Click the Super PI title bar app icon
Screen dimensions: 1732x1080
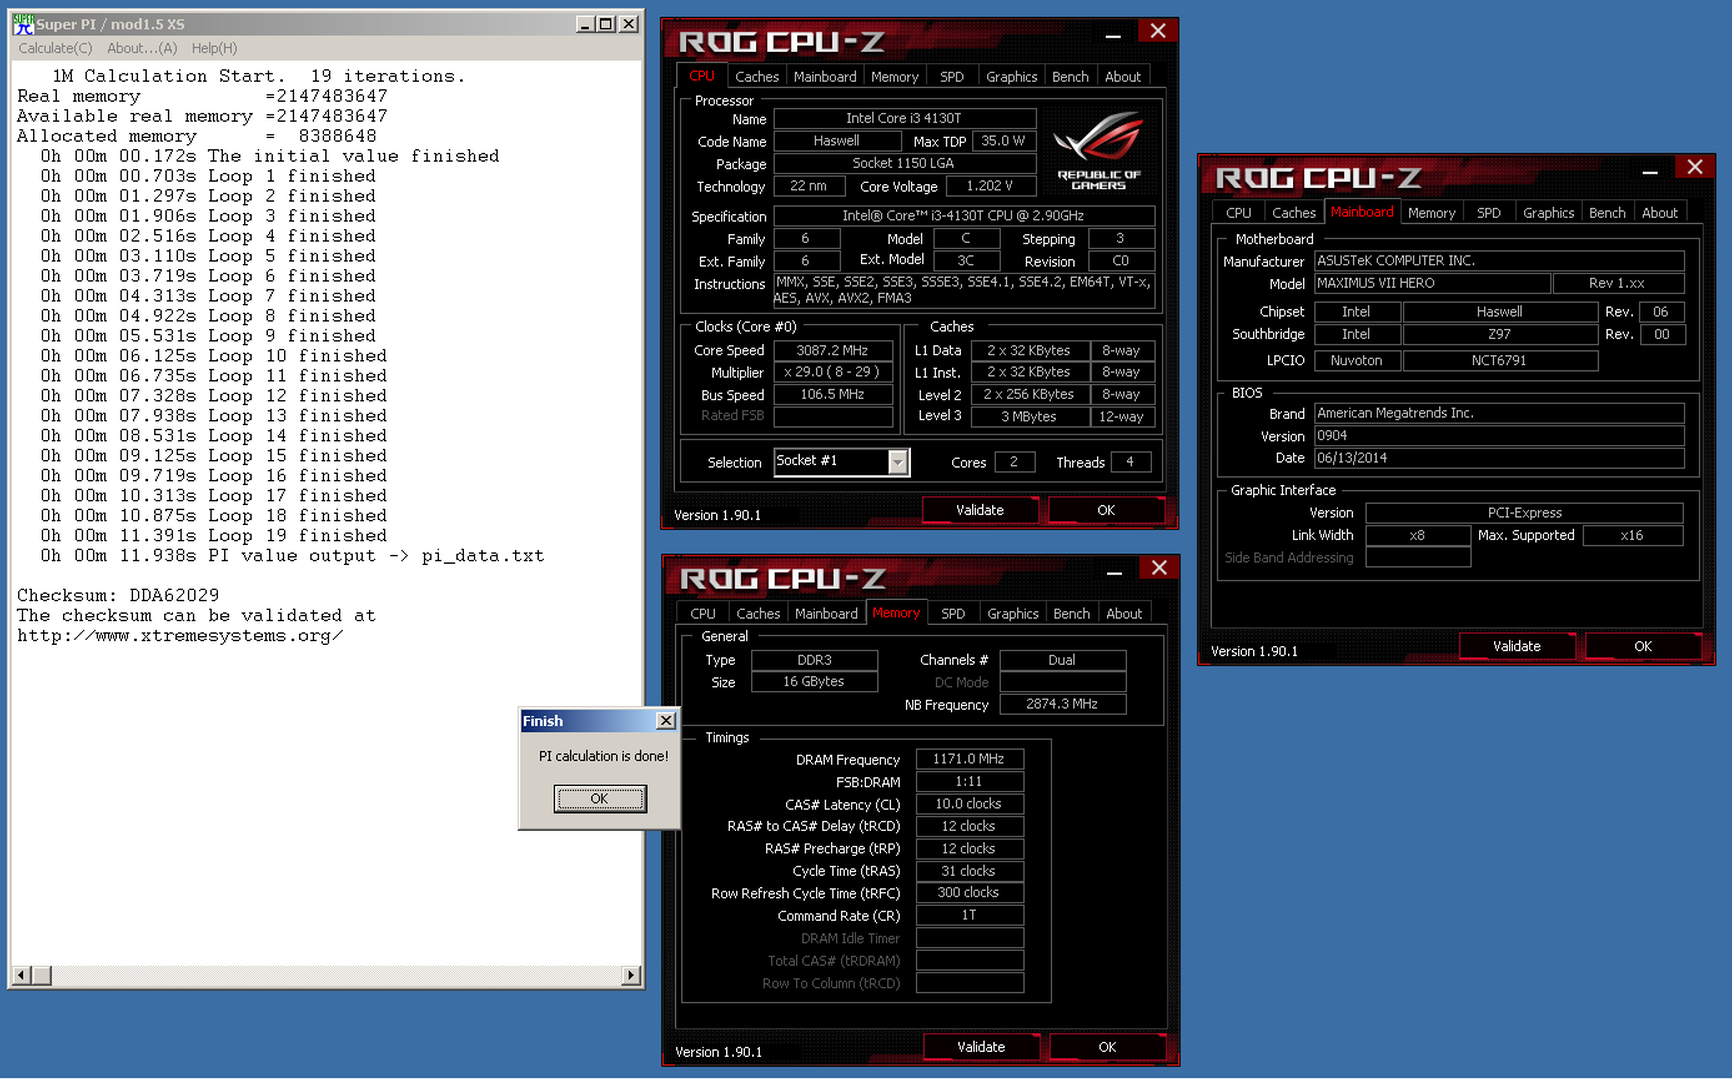(23, 23)
